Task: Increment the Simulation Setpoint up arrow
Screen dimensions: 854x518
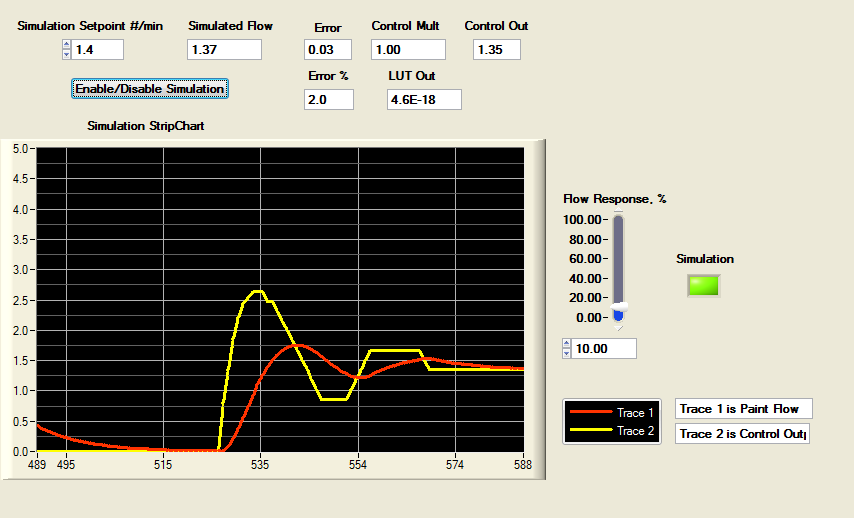Action: click(66, 45)
